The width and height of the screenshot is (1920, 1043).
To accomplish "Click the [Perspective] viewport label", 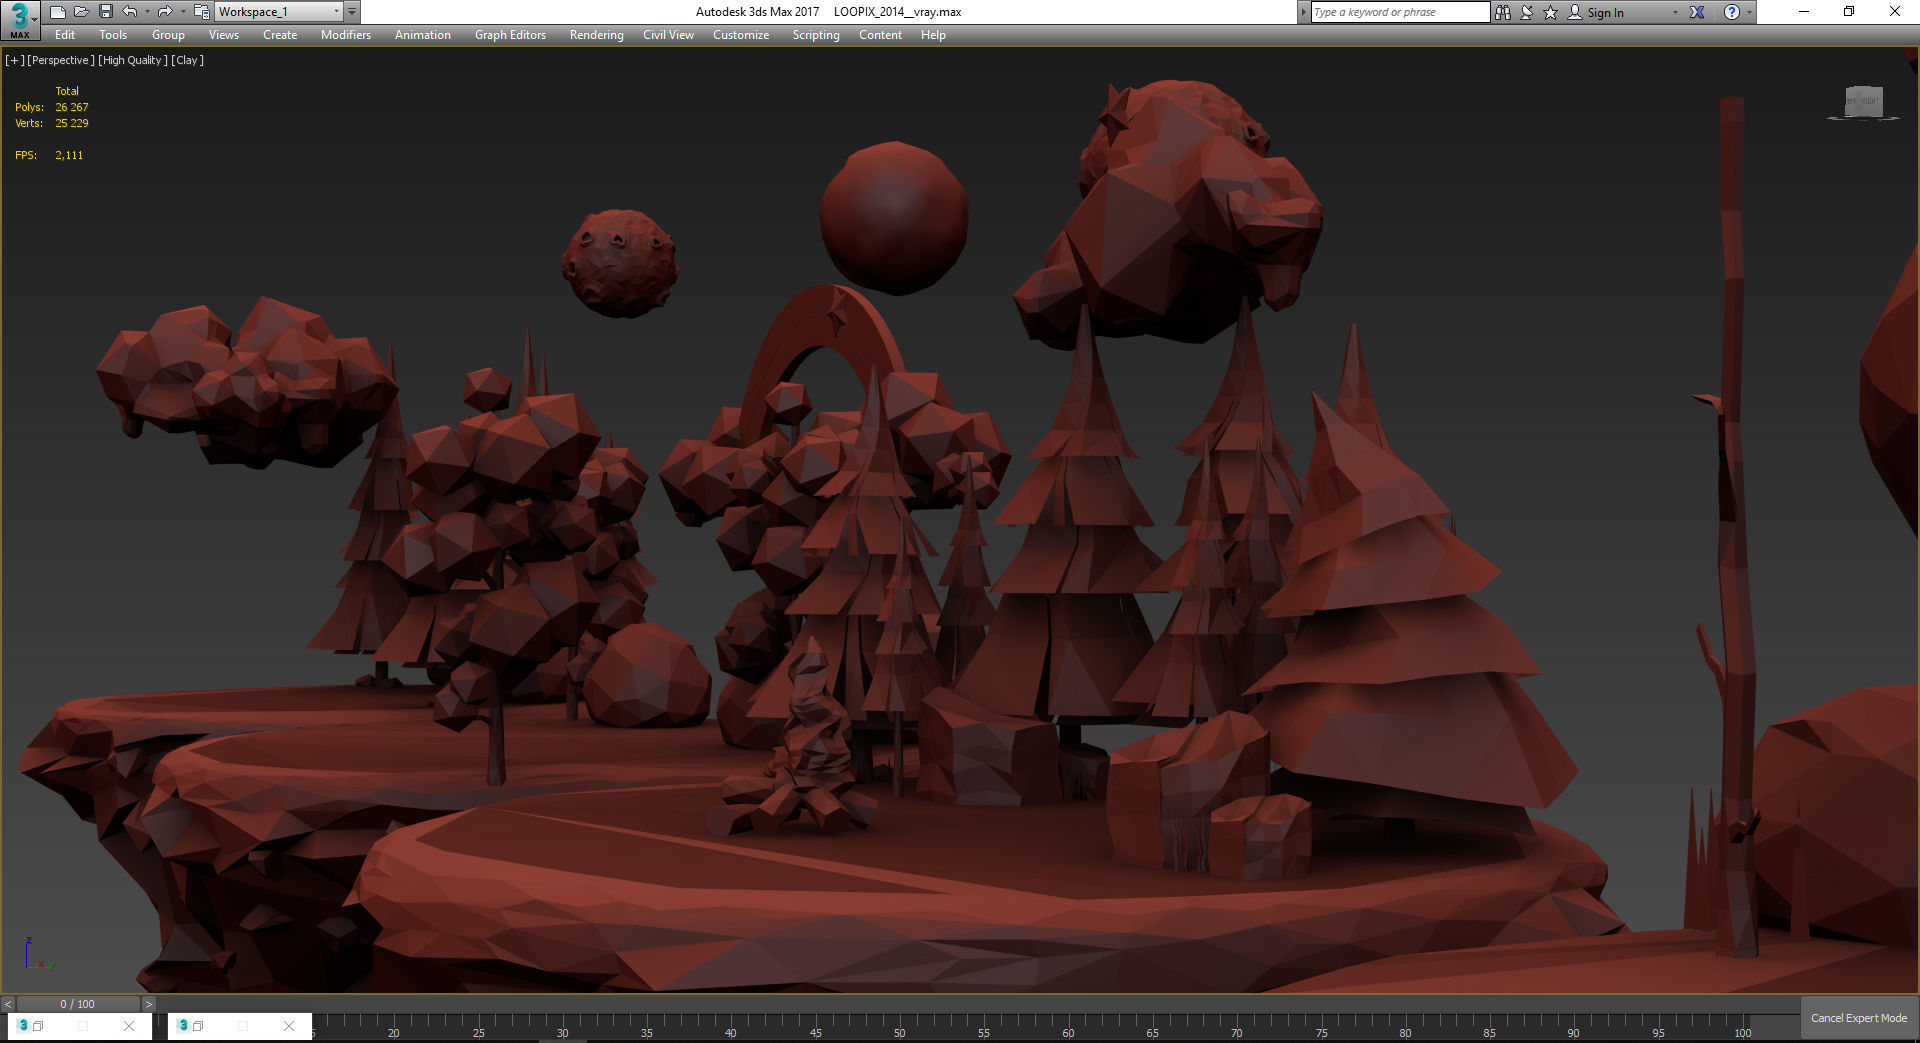I will click(x=61, y=60).
